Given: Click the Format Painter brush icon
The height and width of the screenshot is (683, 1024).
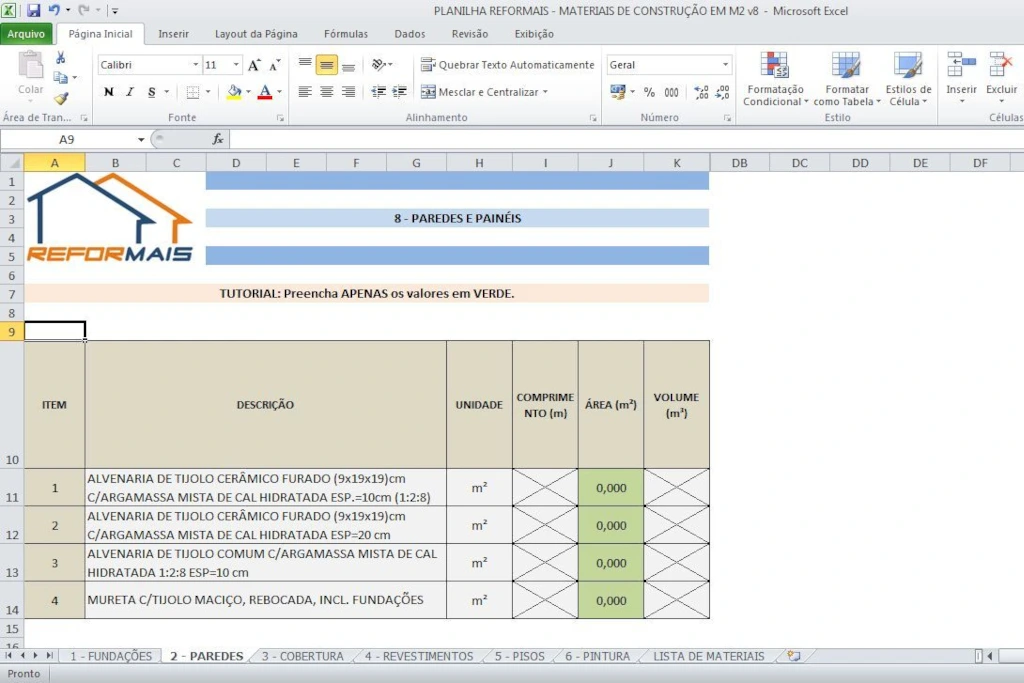Looking at the screenshot, I should pos(61,98).
